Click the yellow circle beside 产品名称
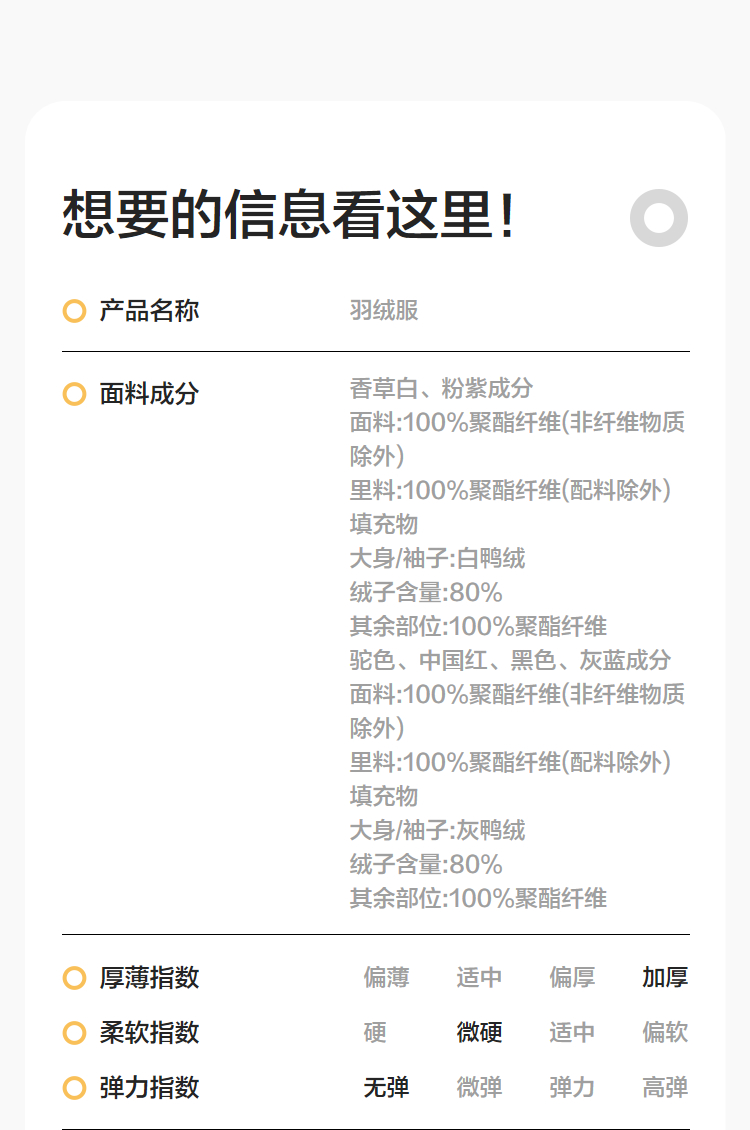Viewport: 750px width, 1130px height. tap(74, 311)
